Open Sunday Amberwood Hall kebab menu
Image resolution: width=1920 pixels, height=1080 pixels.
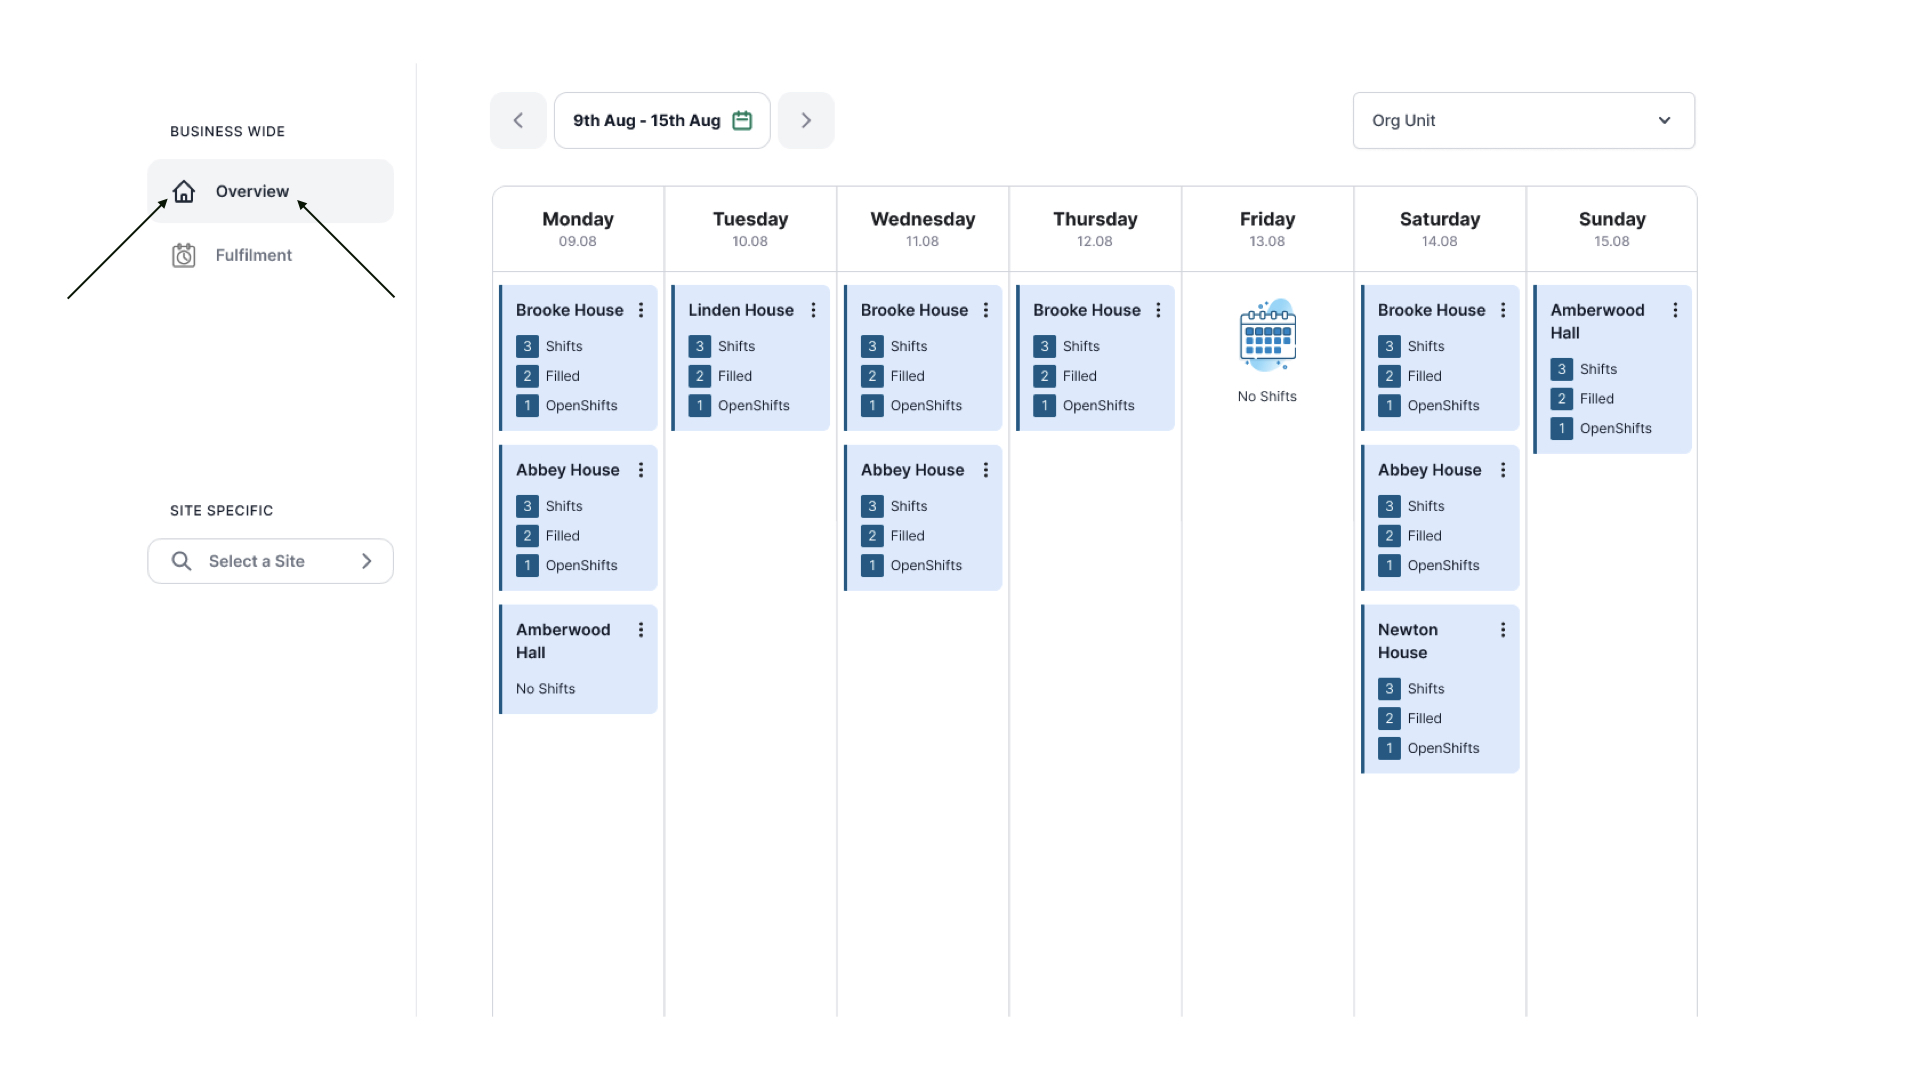(1675, 310)
